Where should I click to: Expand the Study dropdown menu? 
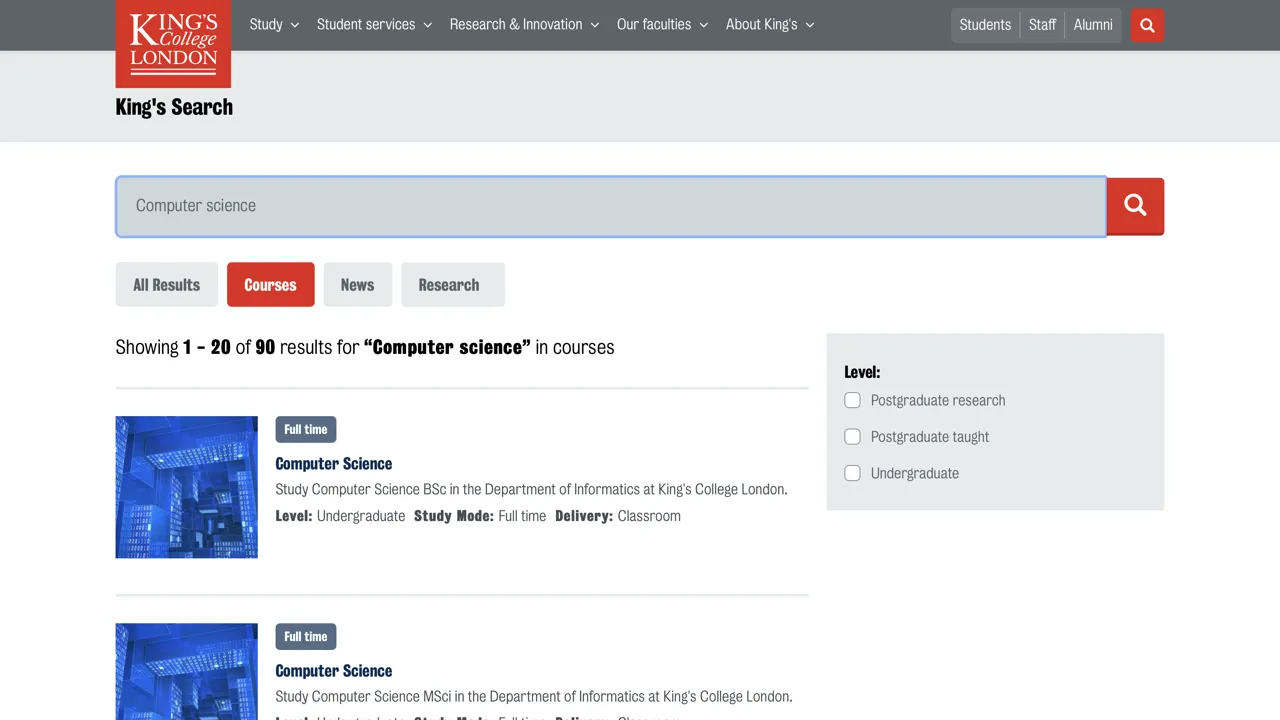click(274, 25)
